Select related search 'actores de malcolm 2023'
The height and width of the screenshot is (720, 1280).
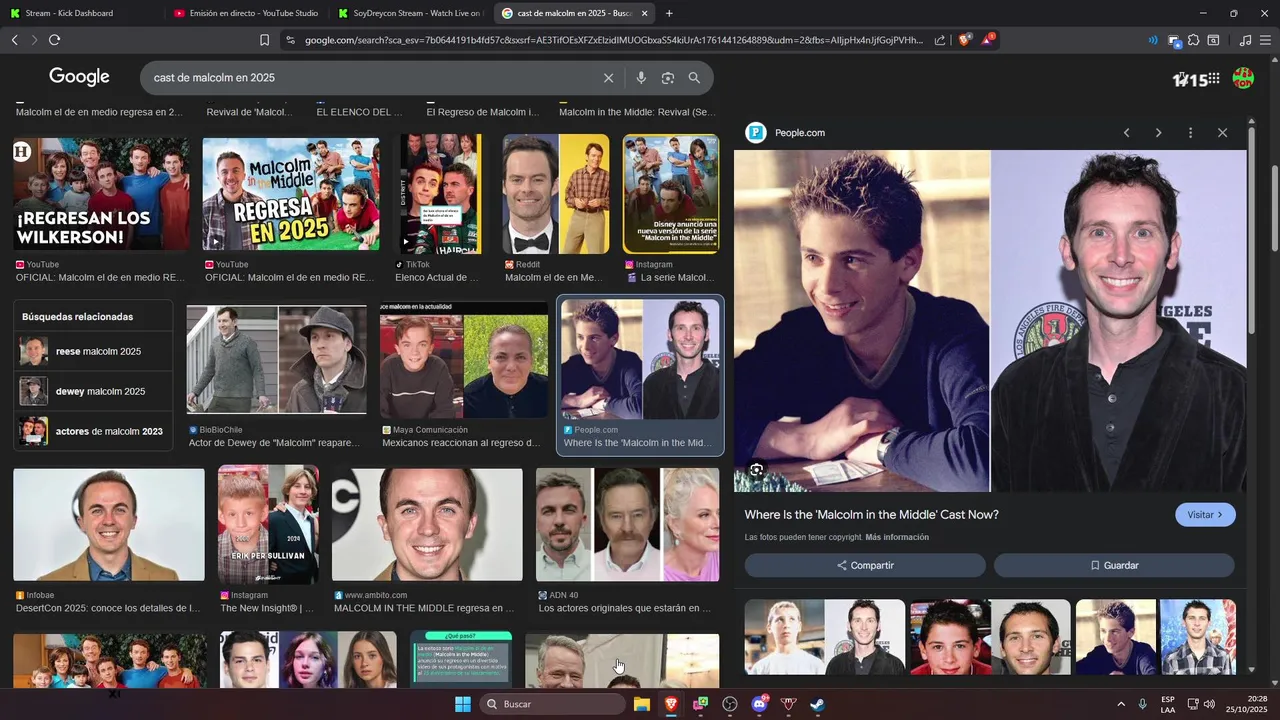[x=93, y=431]
